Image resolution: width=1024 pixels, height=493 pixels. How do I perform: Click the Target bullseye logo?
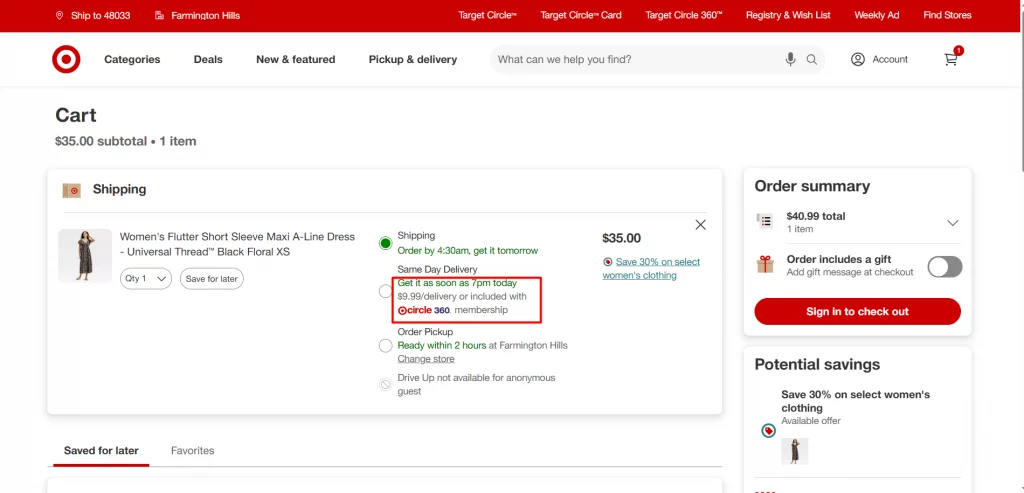point(66,59)
